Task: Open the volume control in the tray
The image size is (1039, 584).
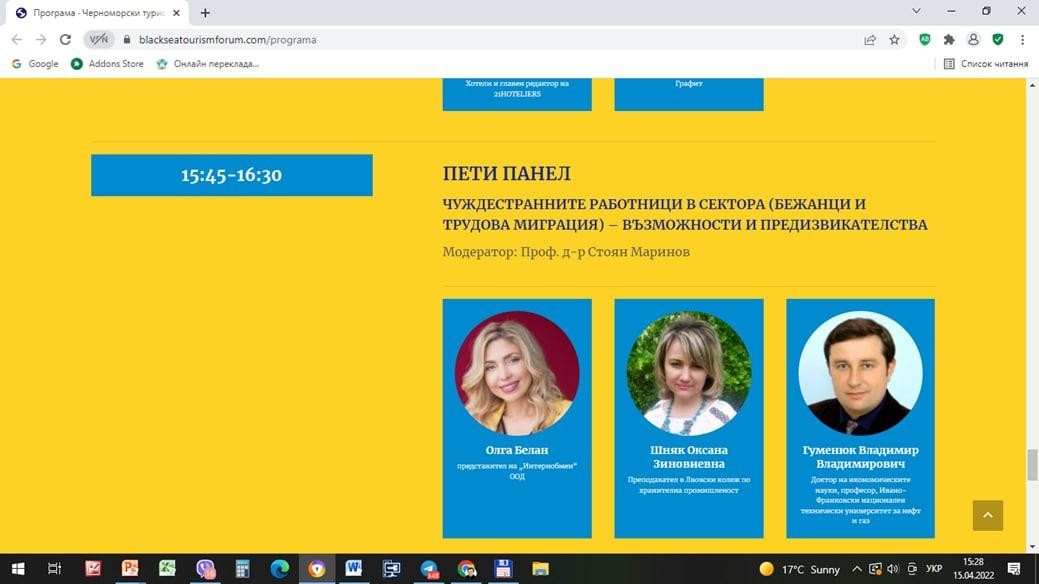Action: pyautogui.click(x=893, y=569)
